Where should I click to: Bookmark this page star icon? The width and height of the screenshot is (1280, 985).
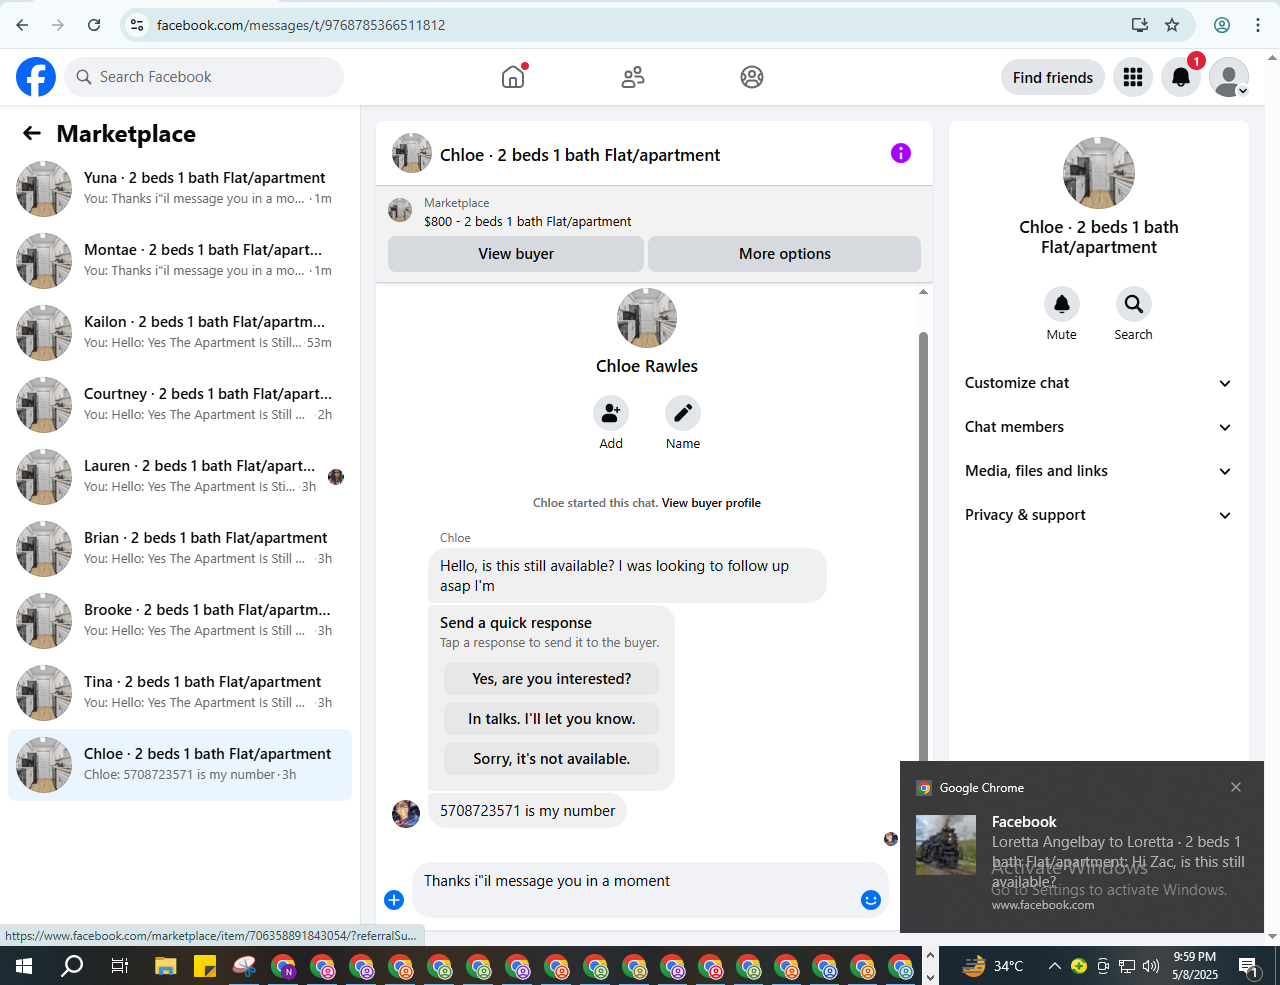tap(1172, 25)
